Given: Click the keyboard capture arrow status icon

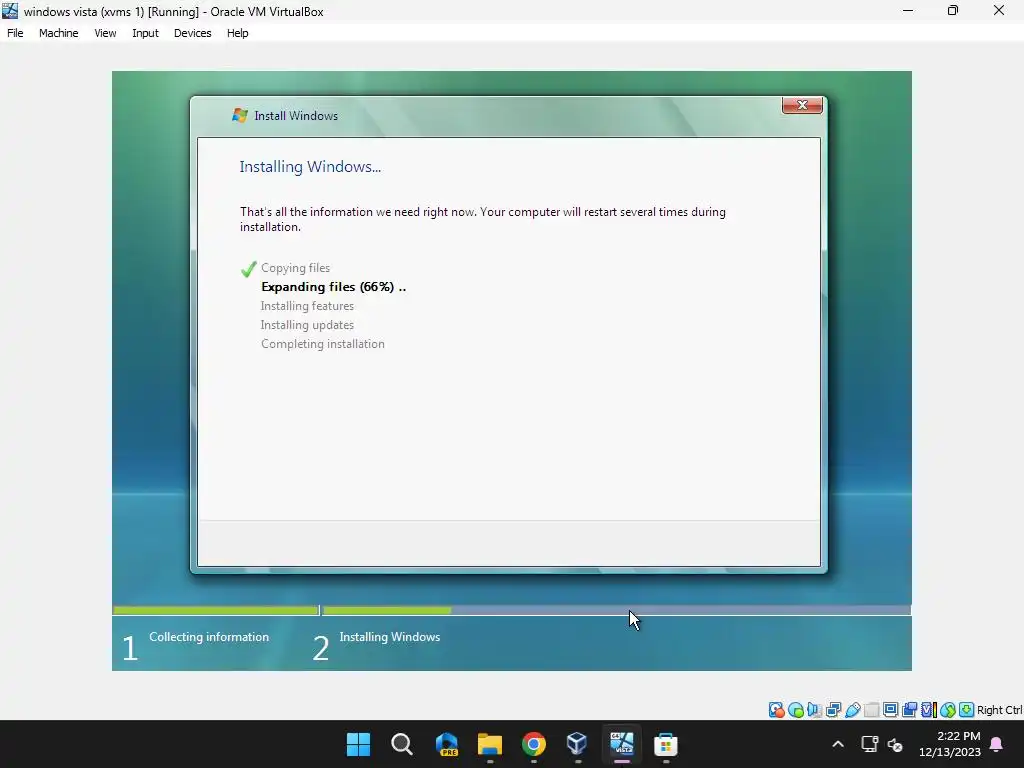Looking at the screenshot, I should coord(967,710).
